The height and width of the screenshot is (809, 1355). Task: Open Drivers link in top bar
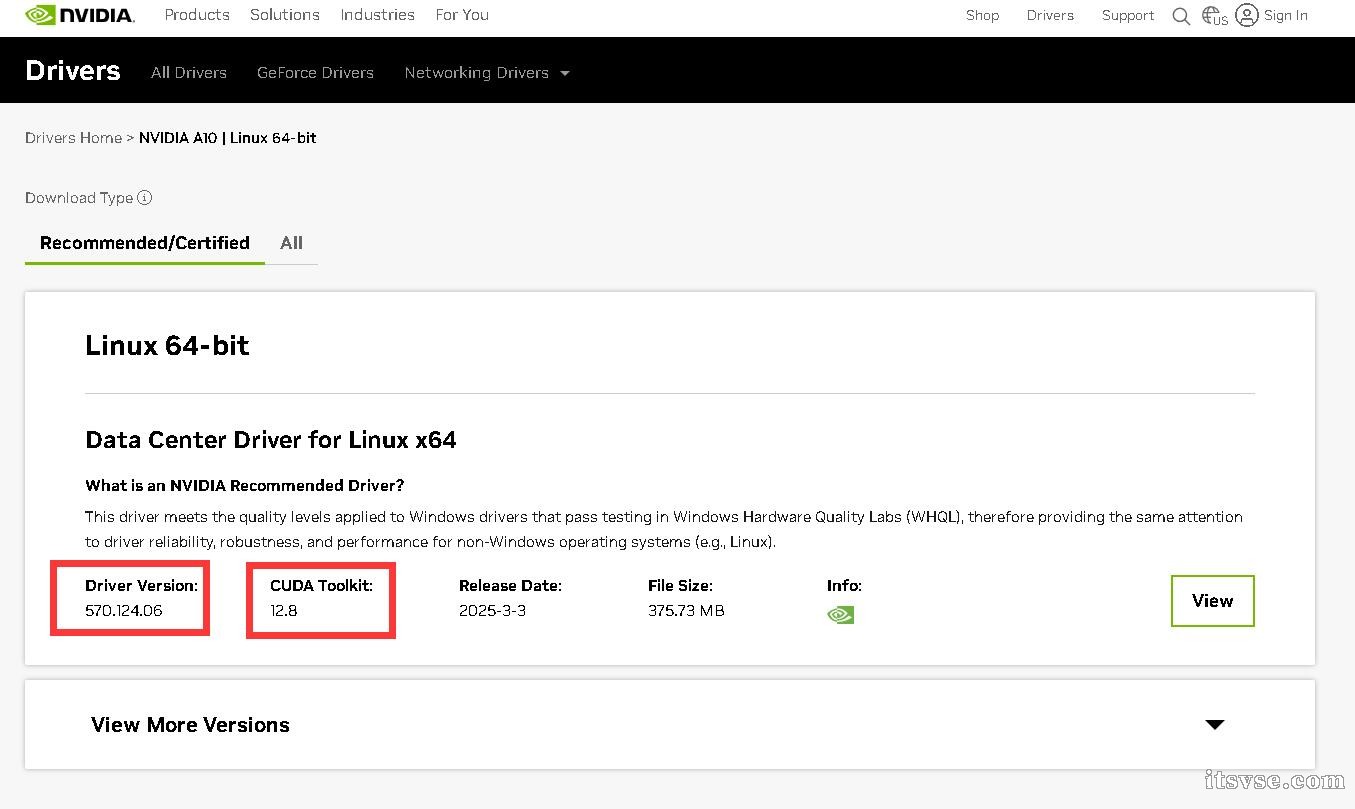[x=1050, y=15]
